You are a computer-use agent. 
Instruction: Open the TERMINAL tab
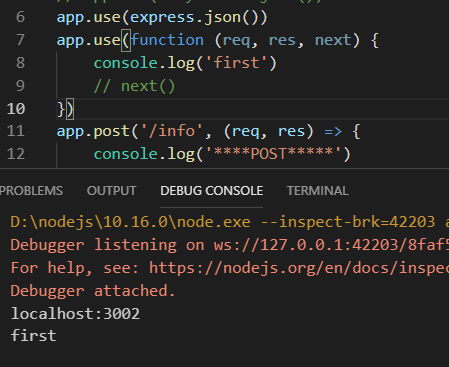pos(318,191)
